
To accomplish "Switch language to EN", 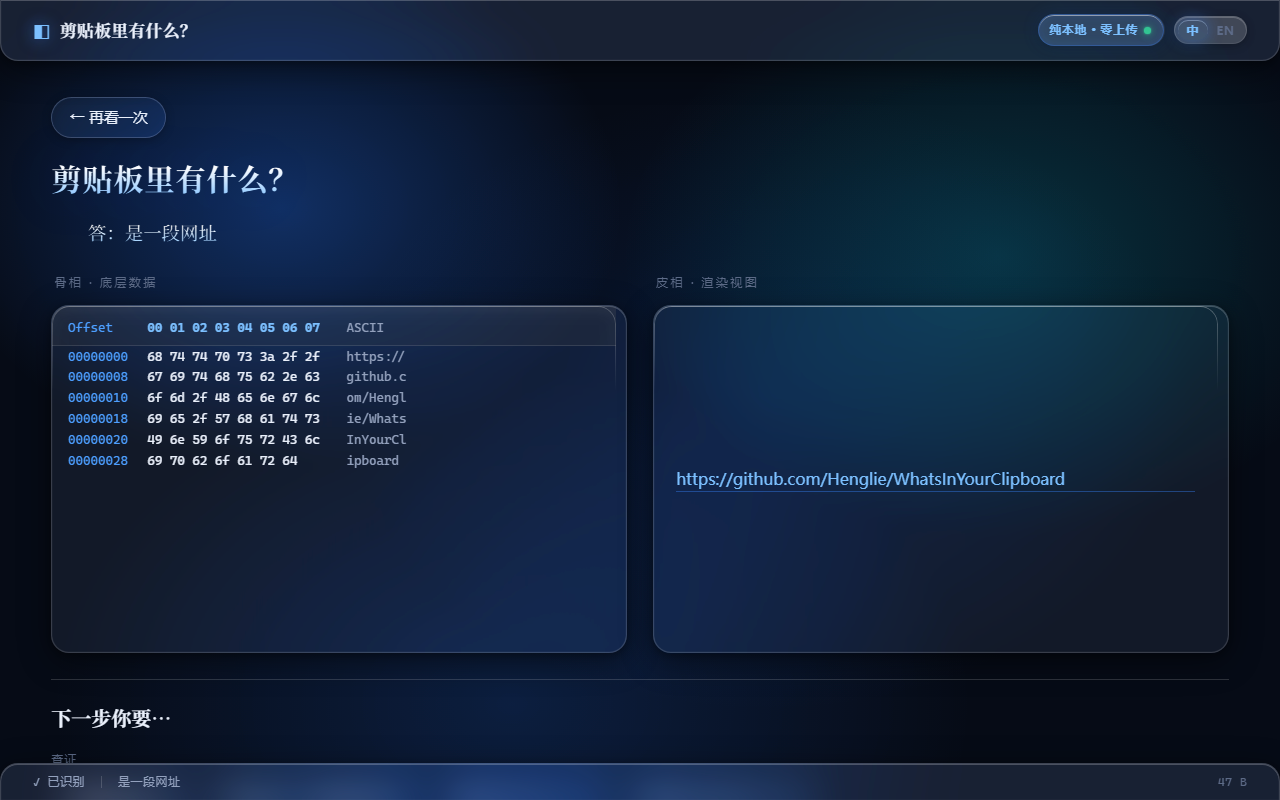I will 1225,30.
